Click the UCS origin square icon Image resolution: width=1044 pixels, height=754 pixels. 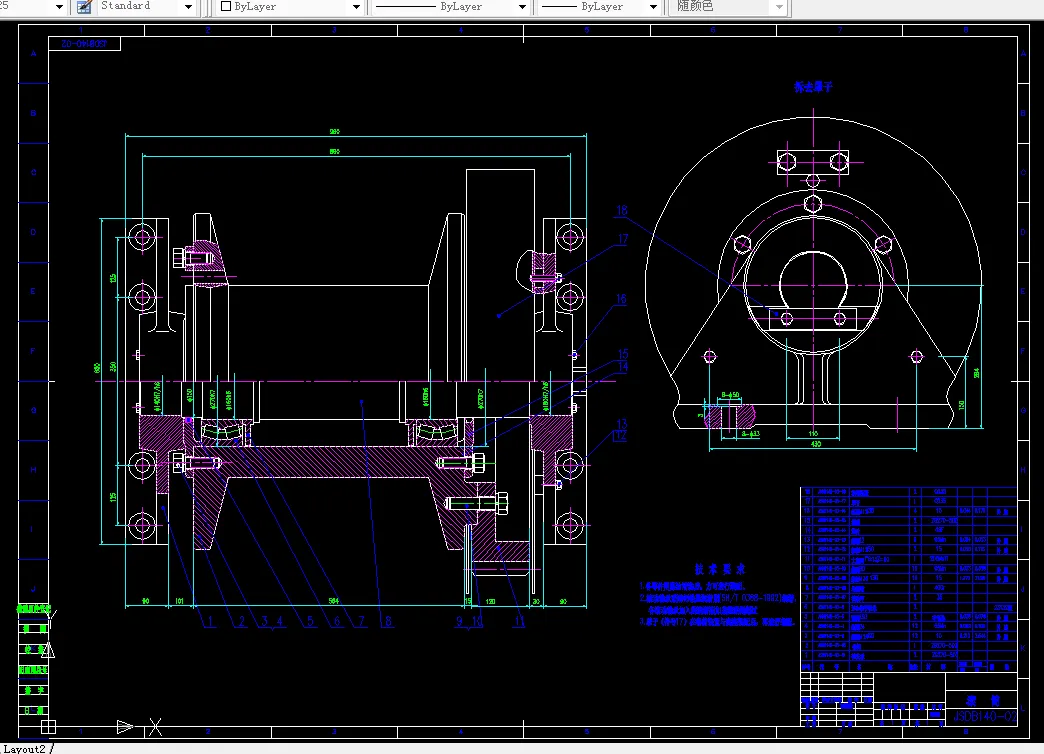pyautogui.click(x=48, y=726)
